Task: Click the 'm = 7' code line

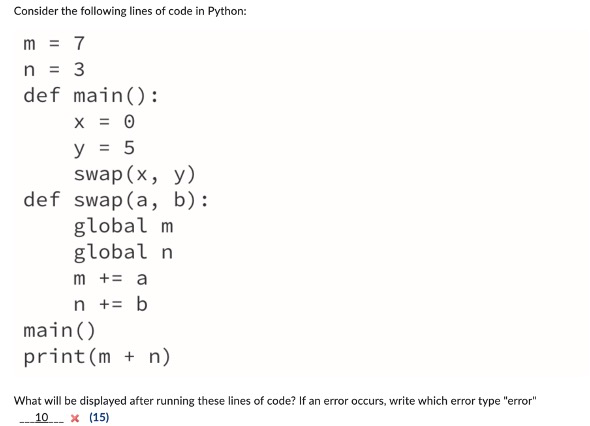Action: tap(54, 44)
